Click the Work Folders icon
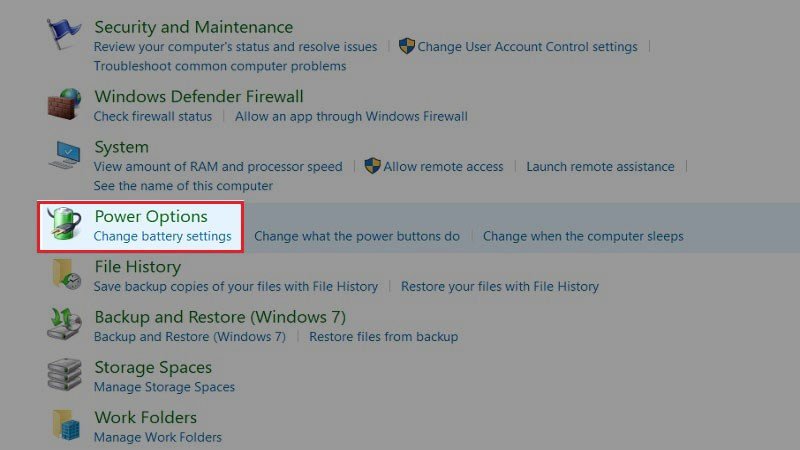Screen dimensions: 800x450 point(66,425)
